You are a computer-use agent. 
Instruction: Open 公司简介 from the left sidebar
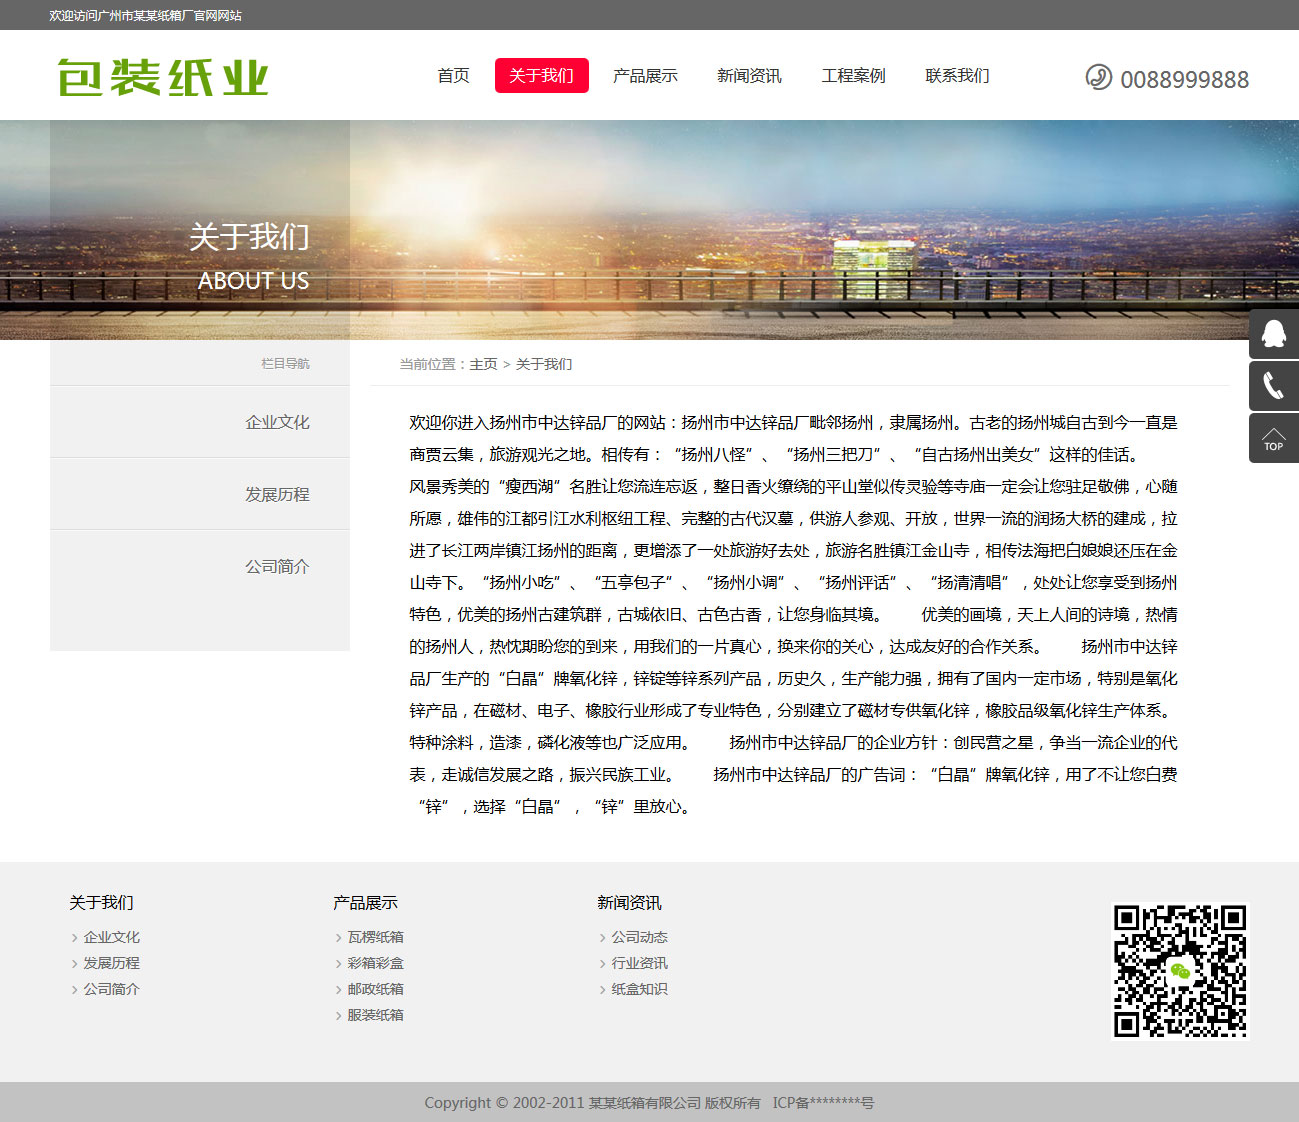(277, 566)
